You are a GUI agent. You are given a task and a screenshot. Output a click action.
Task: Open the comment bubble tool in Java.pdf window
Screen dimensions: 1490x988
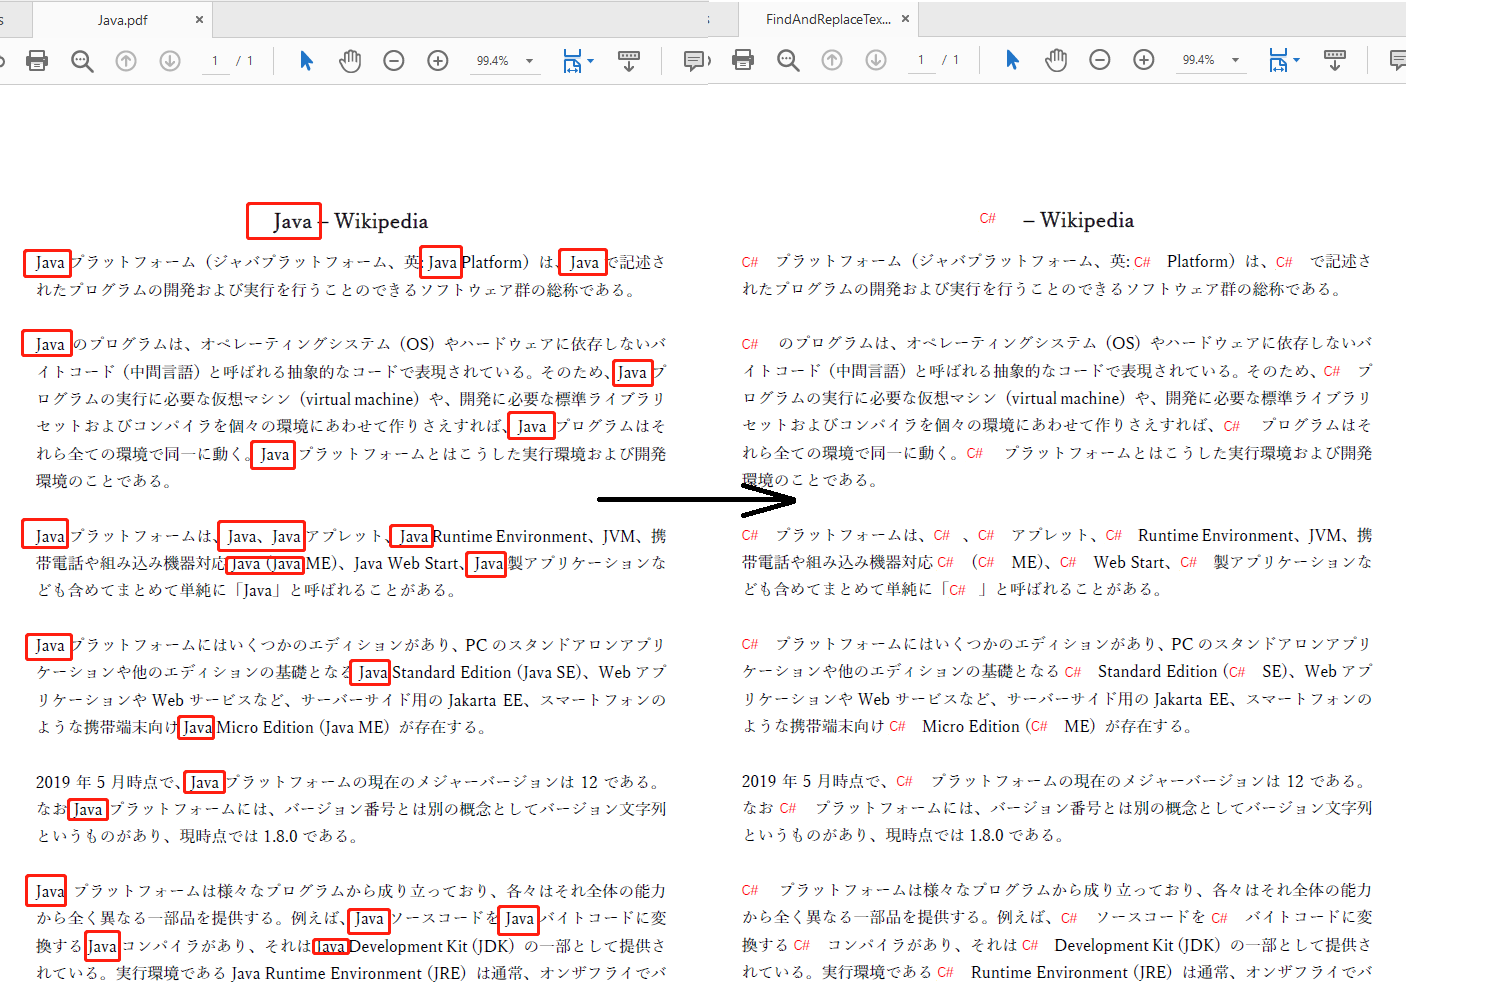point(693,61)
